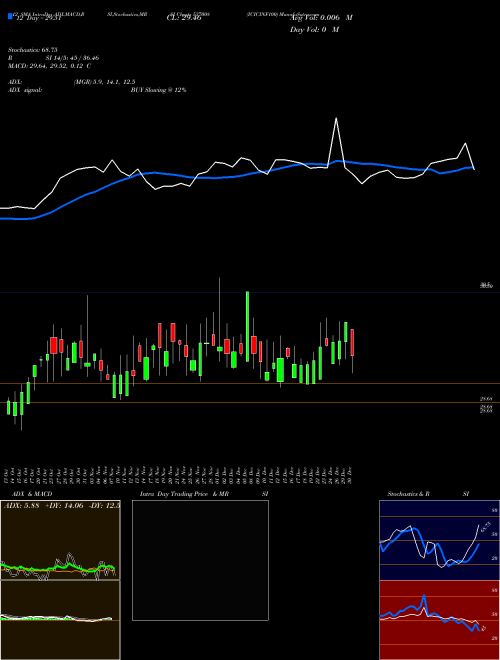Click the white price line spike peak
Viewport: 500px width, 660px height.
(336, 119)
